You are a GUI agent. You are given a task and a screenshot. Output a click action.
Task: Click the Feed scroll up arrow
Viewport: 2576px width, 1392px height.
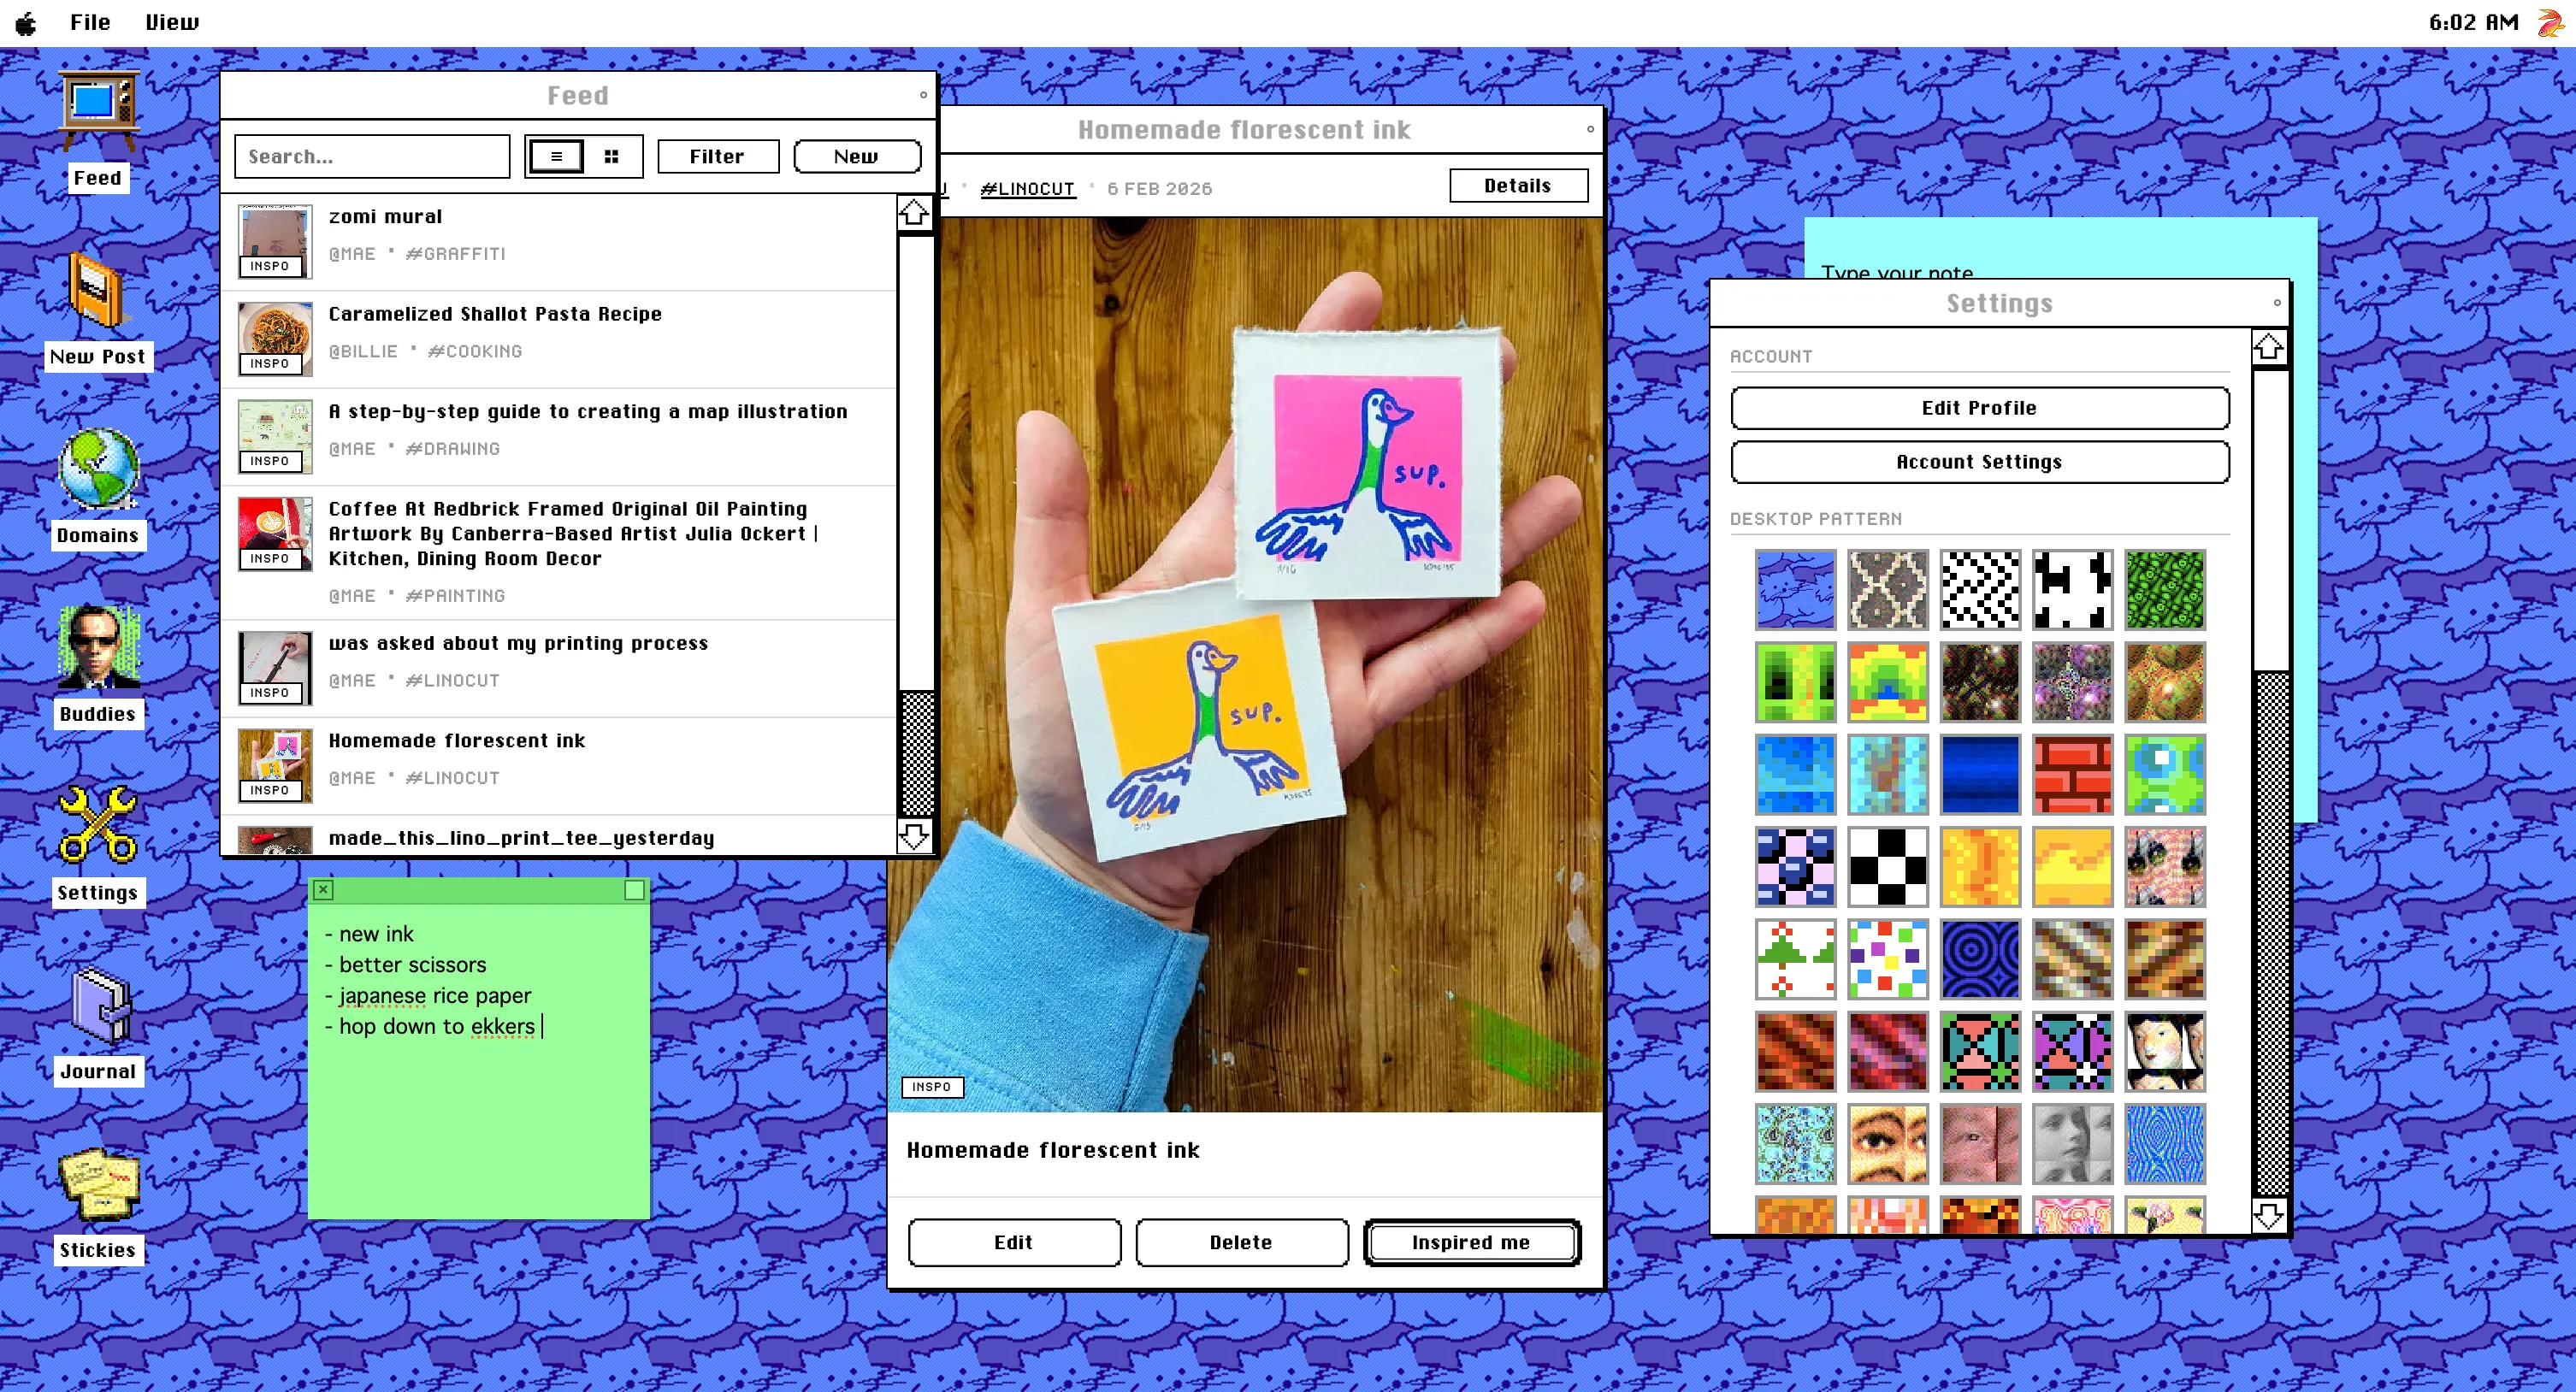coord(914,214)
